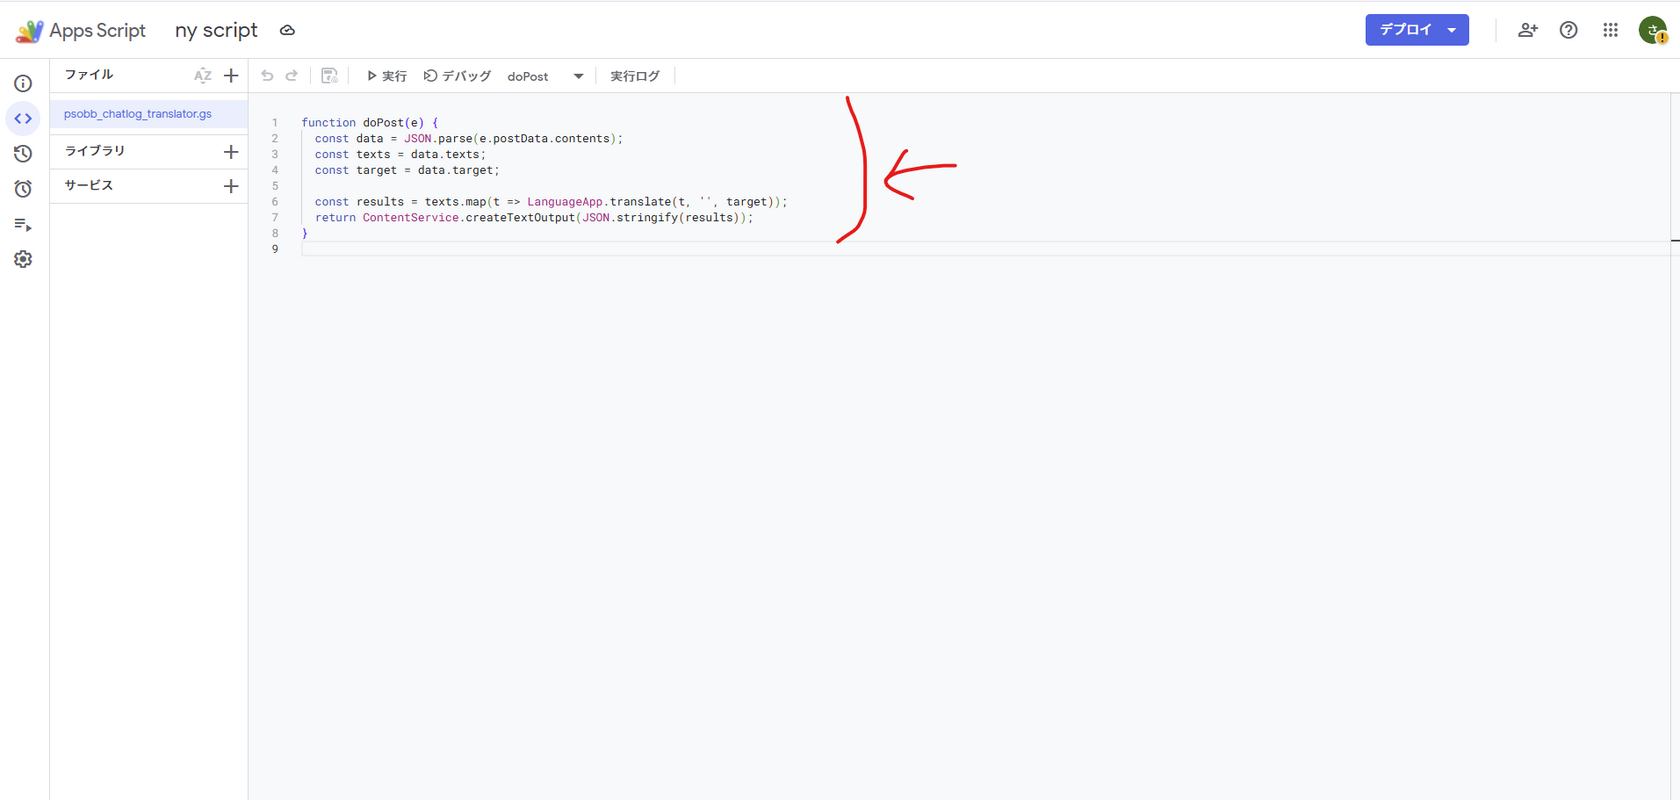Click the save project icon
This screenshot has height=800, width=1680.
(x=329, y=76)
